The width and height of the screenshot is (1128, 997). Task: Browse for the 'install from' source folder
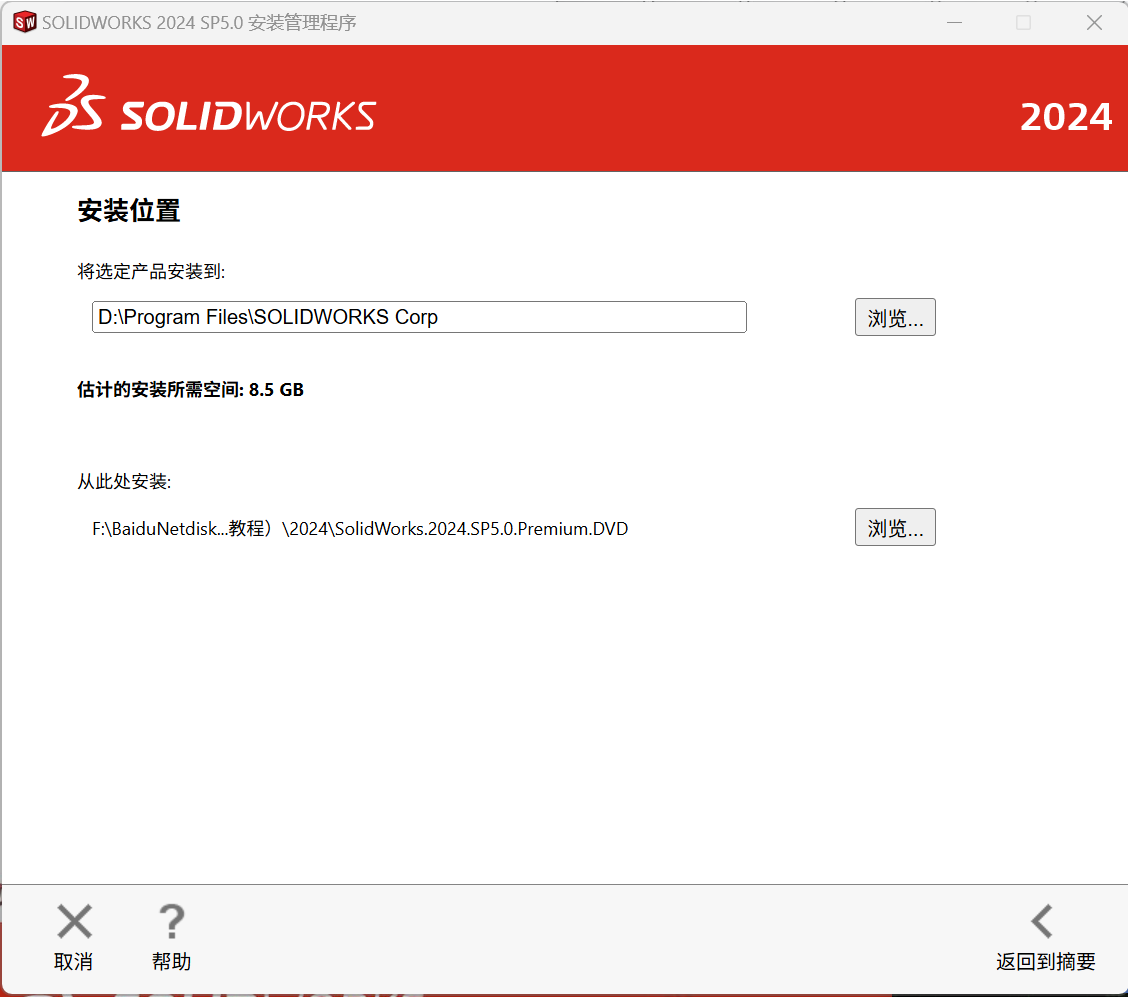tap(895, 527)
